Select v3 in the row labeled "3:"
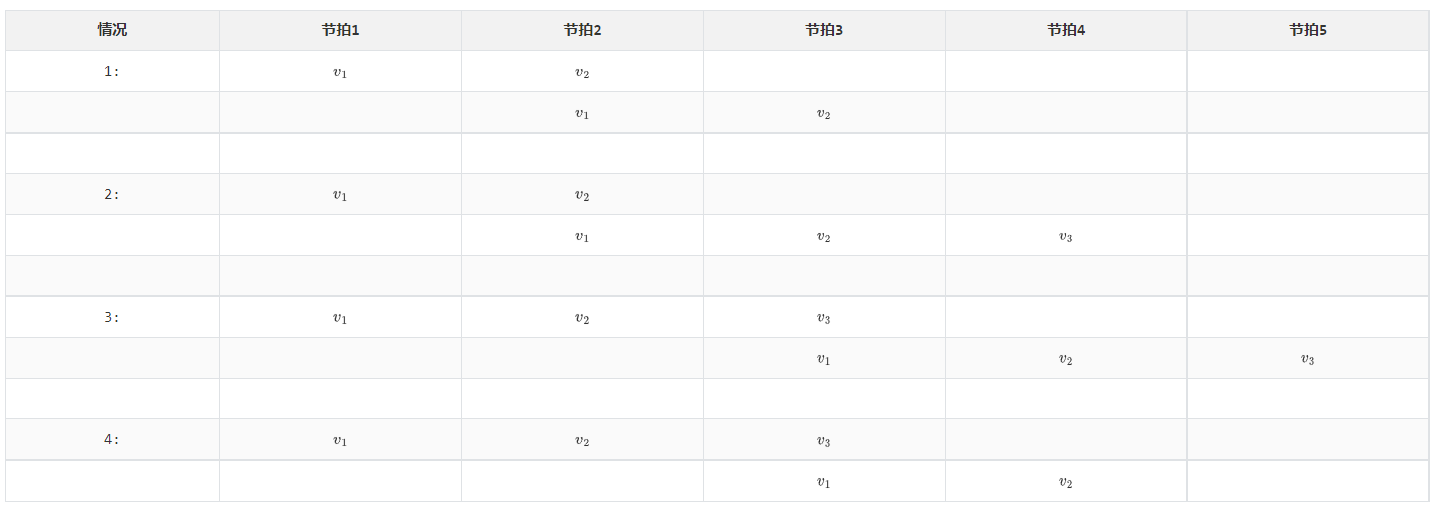This screenshot has height=511, width=1444. (x=824, y=318)
